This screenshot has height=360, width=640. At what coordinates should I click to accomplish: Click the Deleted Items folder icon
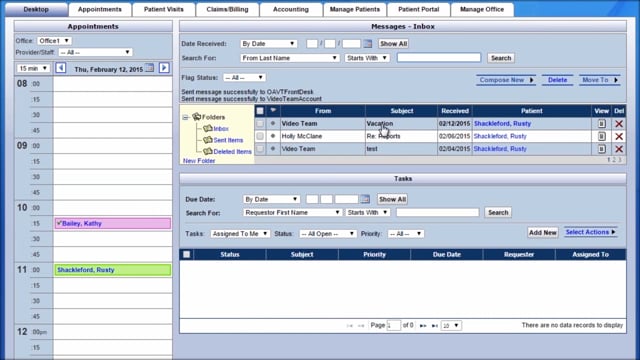[x=208, y=151]
